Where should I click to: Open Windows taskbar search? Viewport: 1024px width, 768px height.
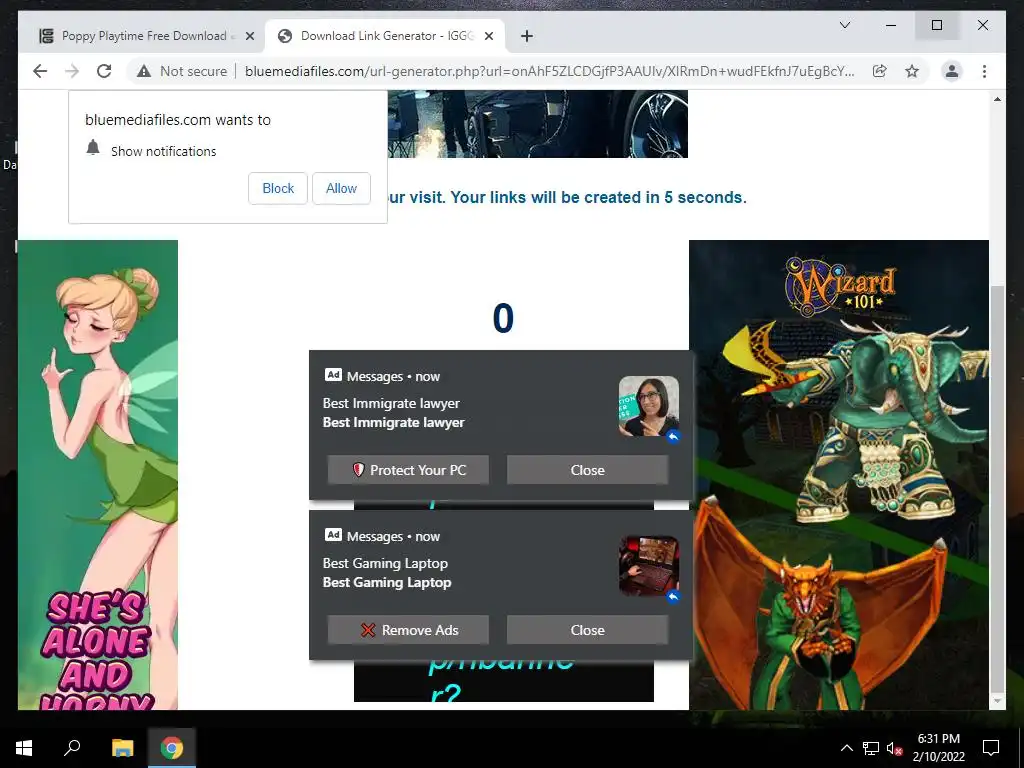(x=72, y=748)
